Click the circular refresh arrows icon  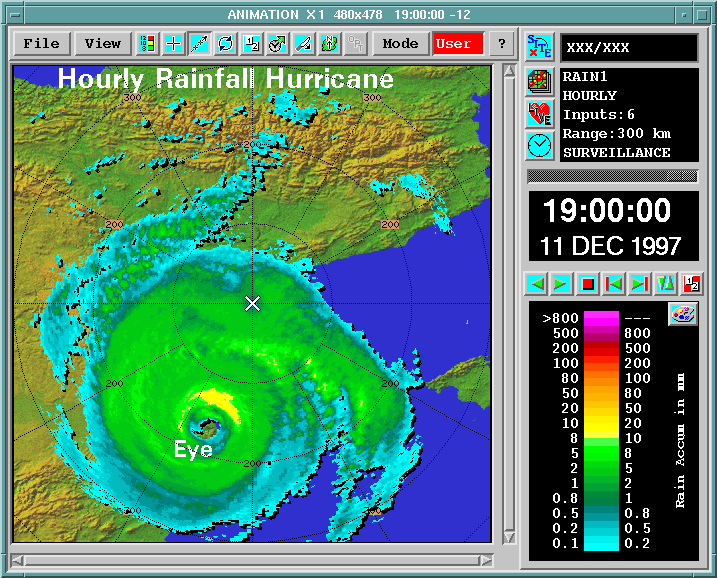(225, 44)
